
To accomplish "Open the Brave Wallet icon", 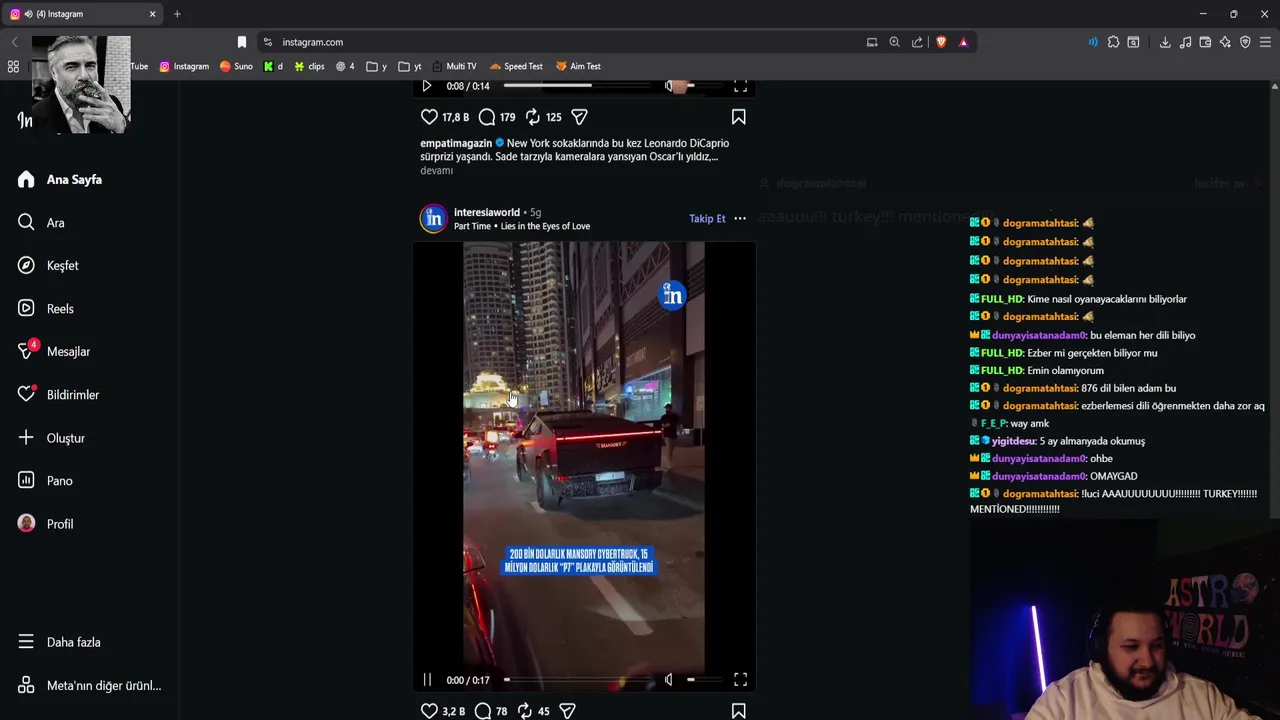I will (1205, 42).
